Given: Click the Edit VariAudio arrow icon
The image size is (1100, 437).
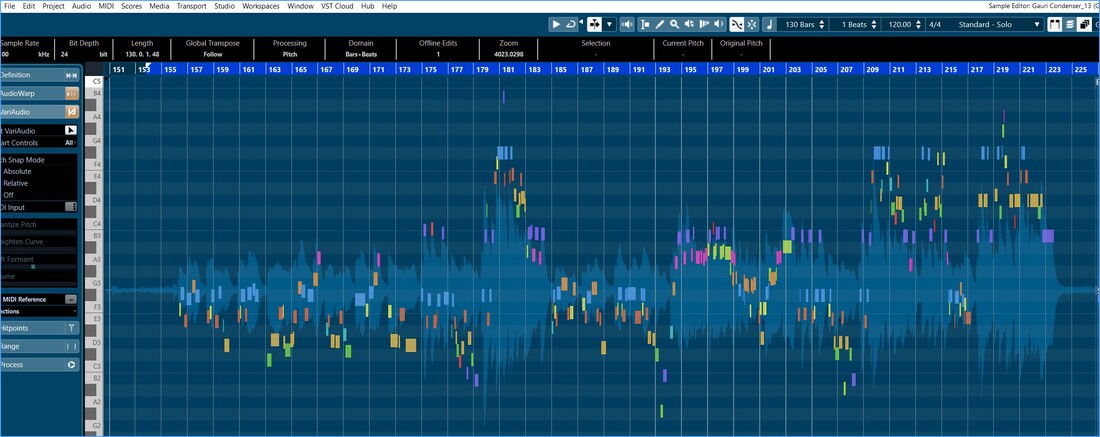Looking at the screenshot, I should coord(71,130).
